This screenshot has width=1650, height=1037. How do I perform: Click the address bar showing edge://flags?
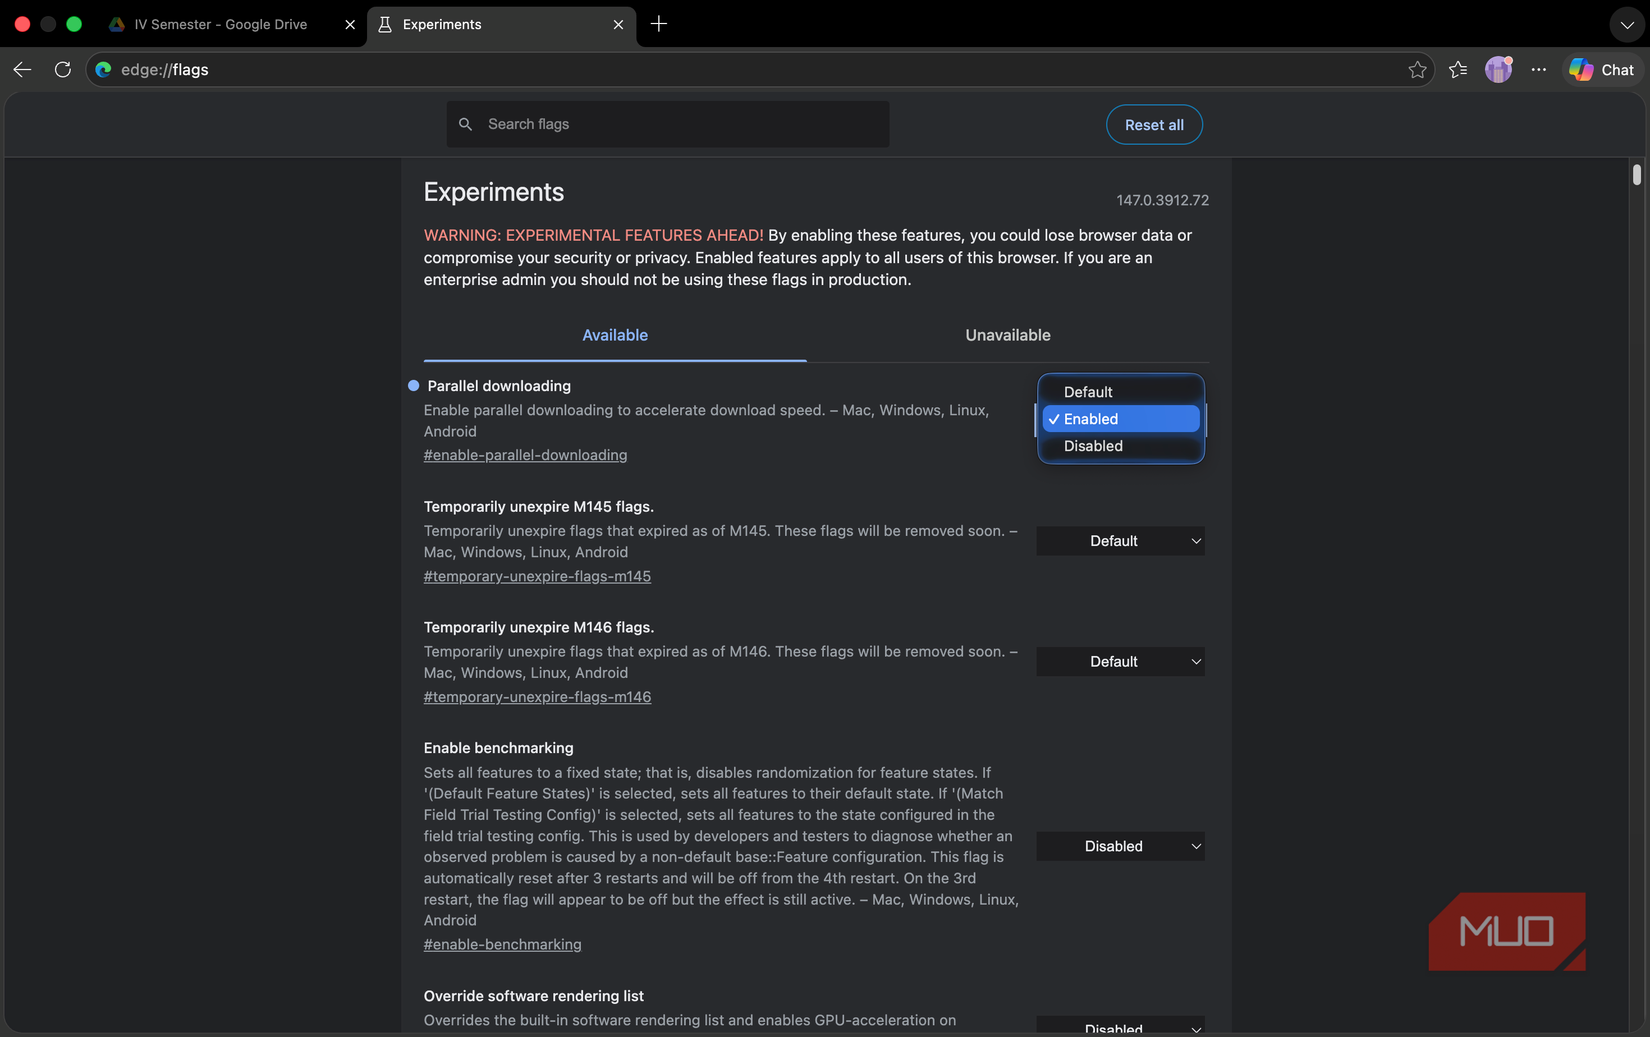pos(760,70)
